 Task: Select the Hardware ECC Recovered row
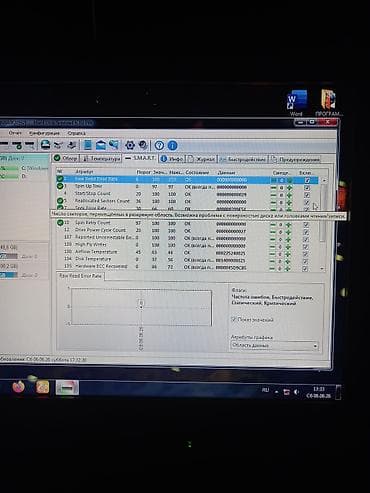187,267
